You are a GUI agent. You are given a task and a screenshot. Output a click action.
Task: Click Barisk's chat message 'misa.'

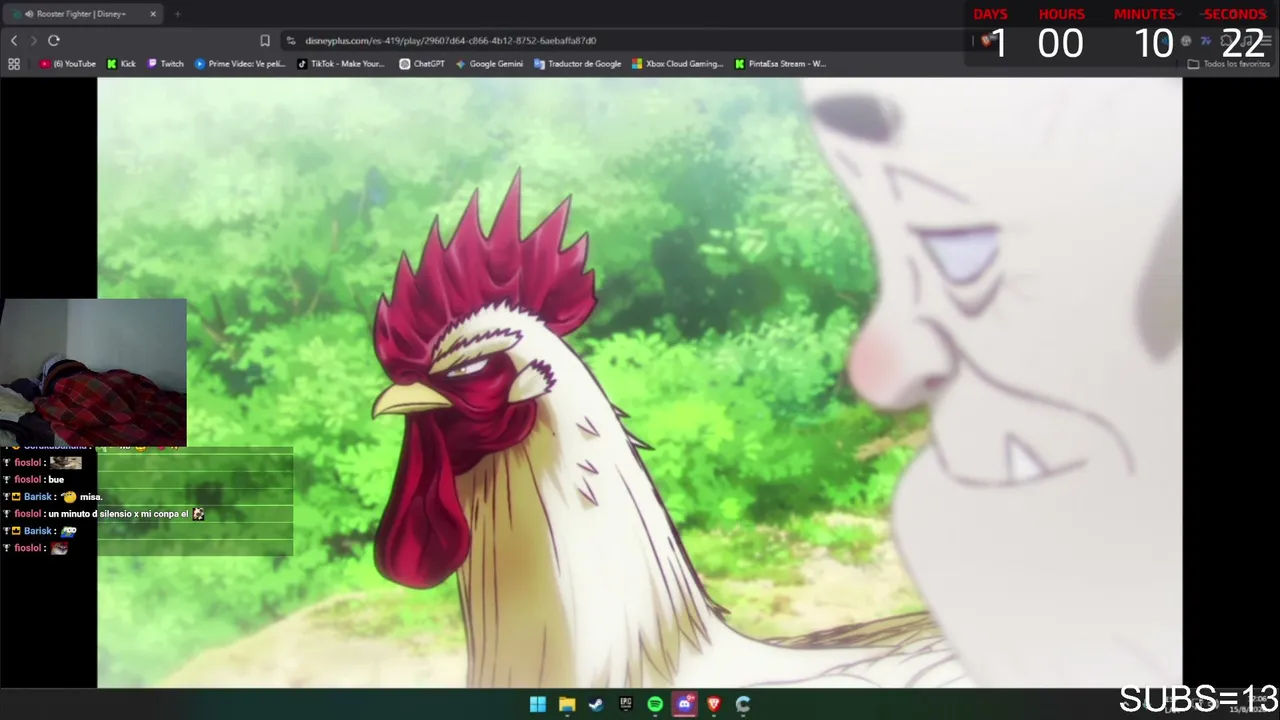pyautogui.click(x=53, y=497)
